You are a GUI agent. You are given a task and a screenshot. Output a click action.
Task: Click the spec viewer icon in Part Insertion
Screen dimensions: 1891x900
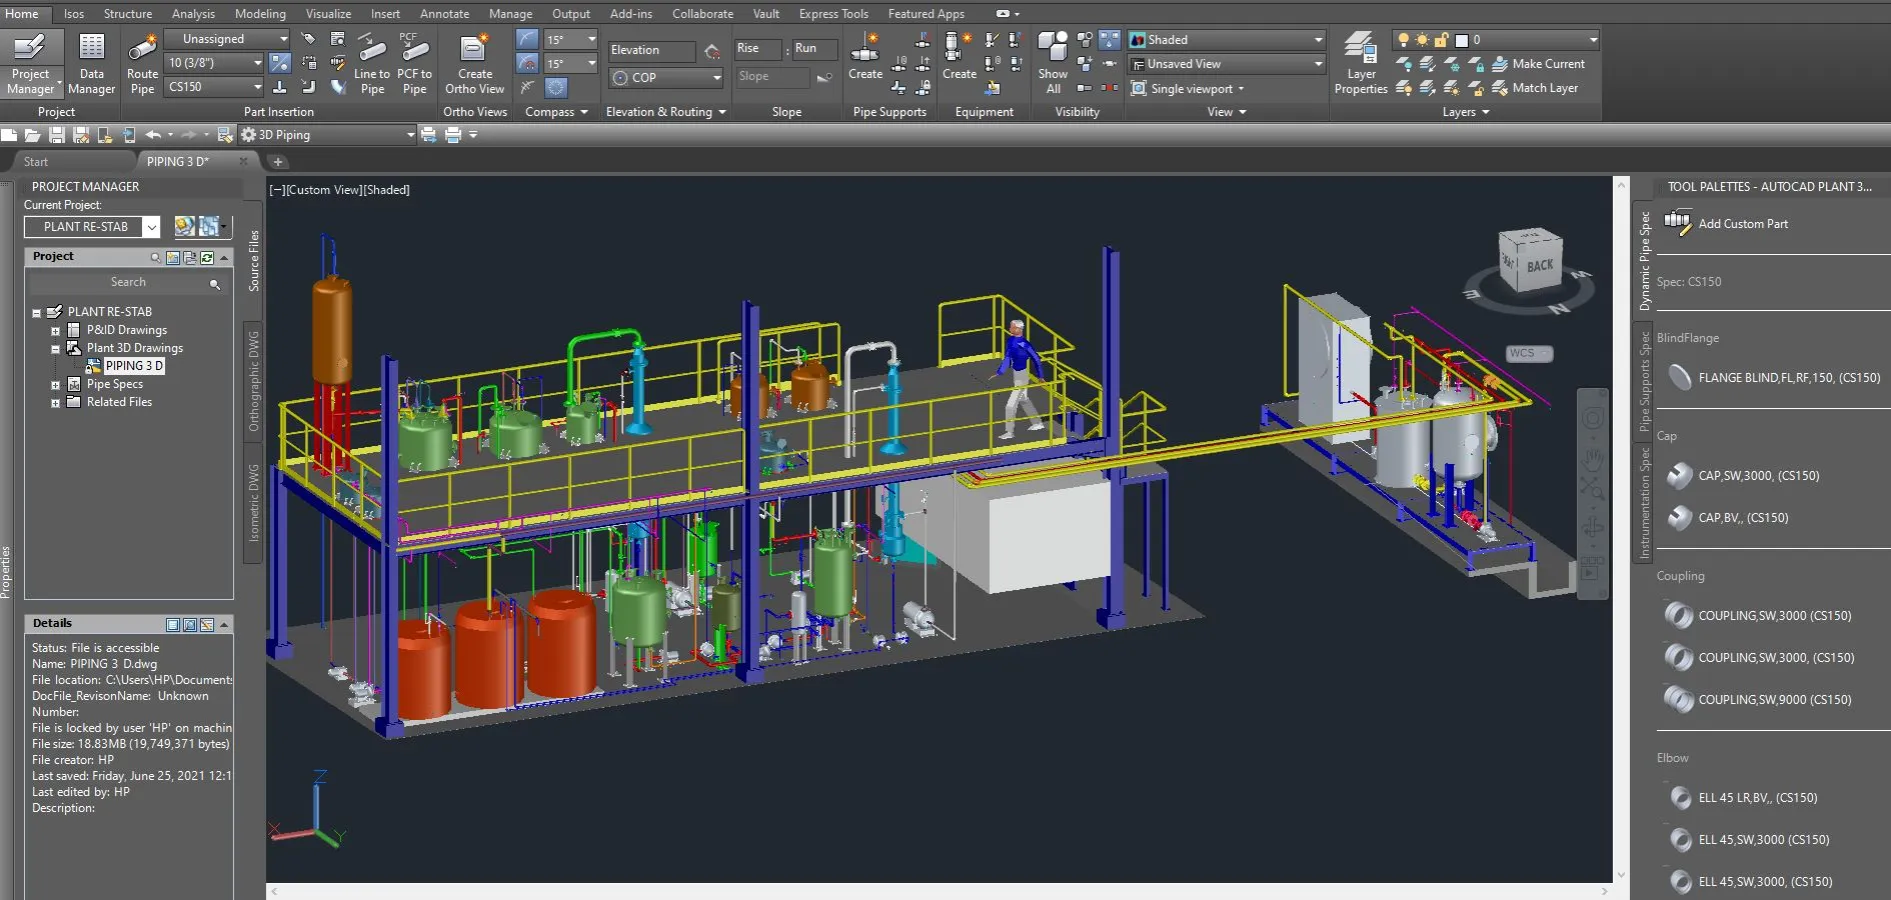338,39
